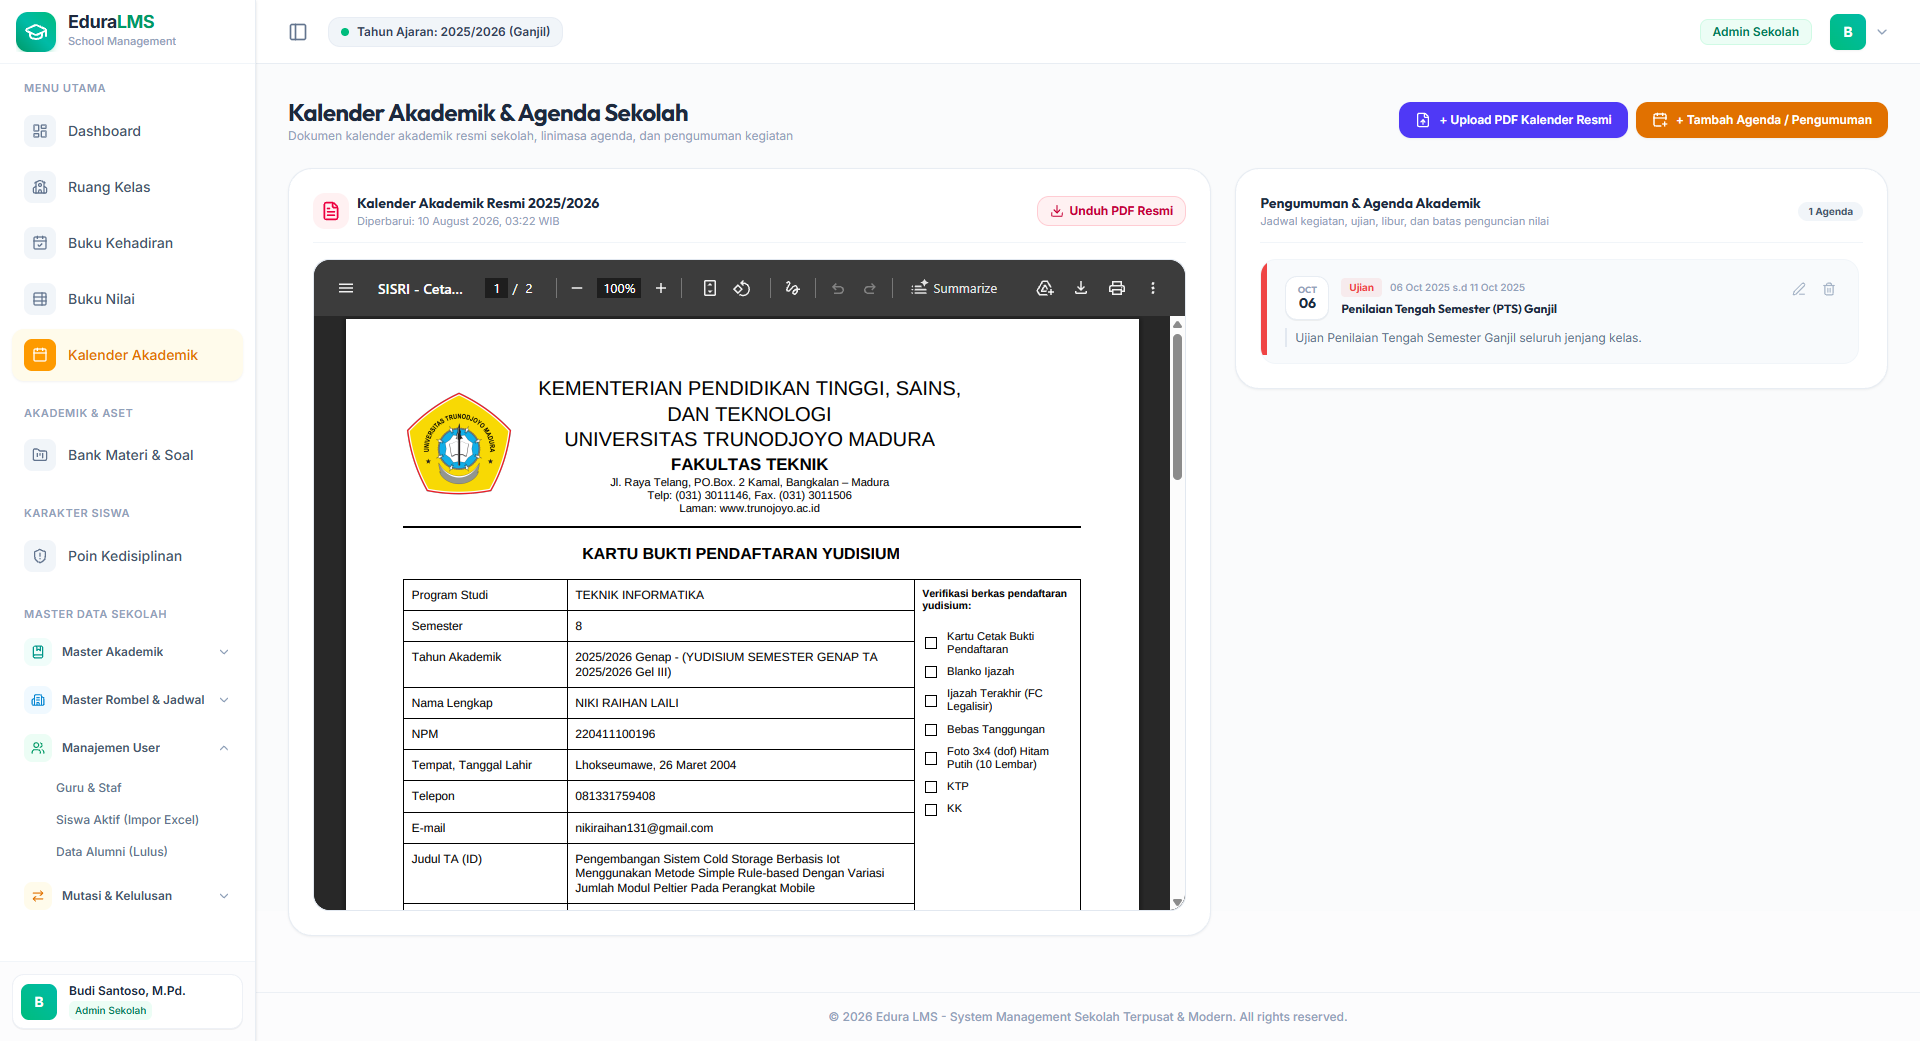Click Unduh PDF Resmi button
This screenshot has width=1920, height=1041.
[1111, 211]
